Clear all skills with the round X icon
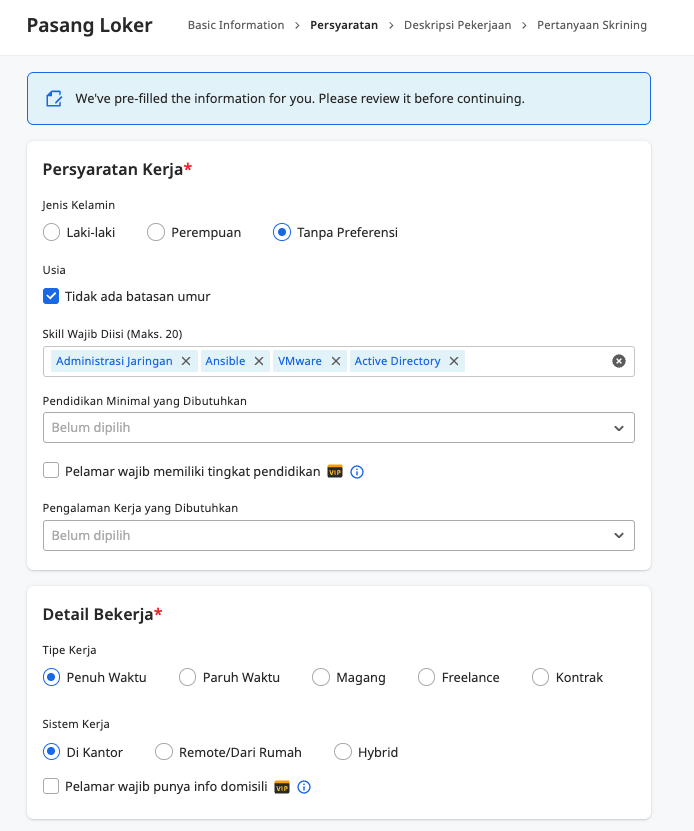 point(619,361)
